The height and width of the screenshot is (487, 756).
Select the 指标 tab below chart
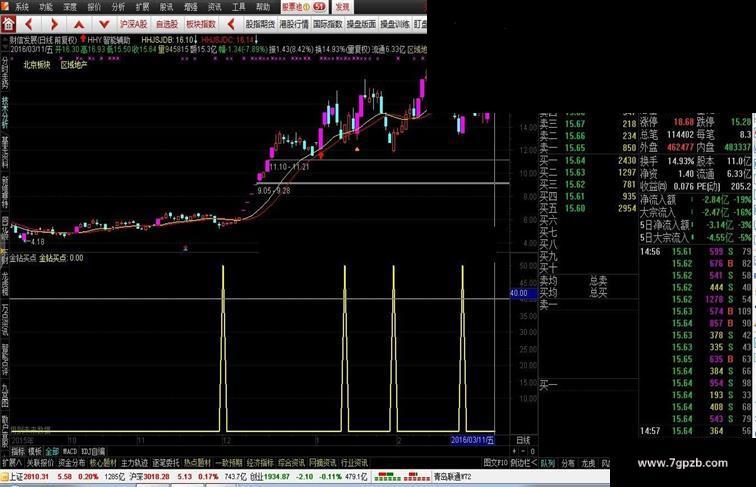pyautogui.click(x=18, y=452)
